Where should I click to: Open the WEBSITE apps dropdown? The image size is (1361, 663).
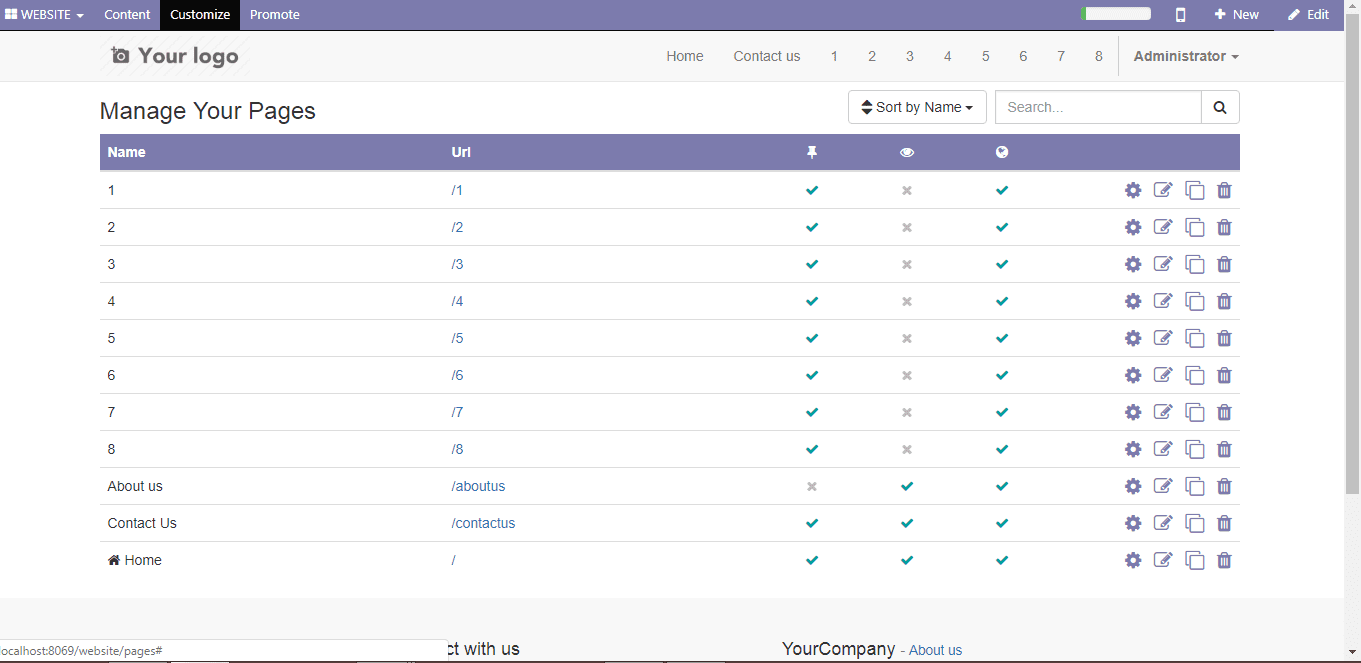(45, 15)
